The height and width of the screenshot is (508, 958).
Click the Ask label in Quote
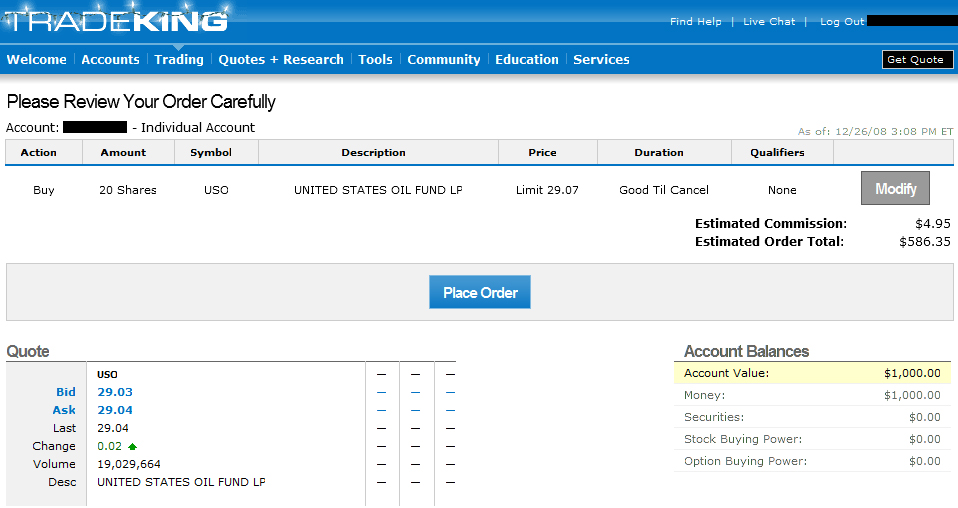(64, 410)
